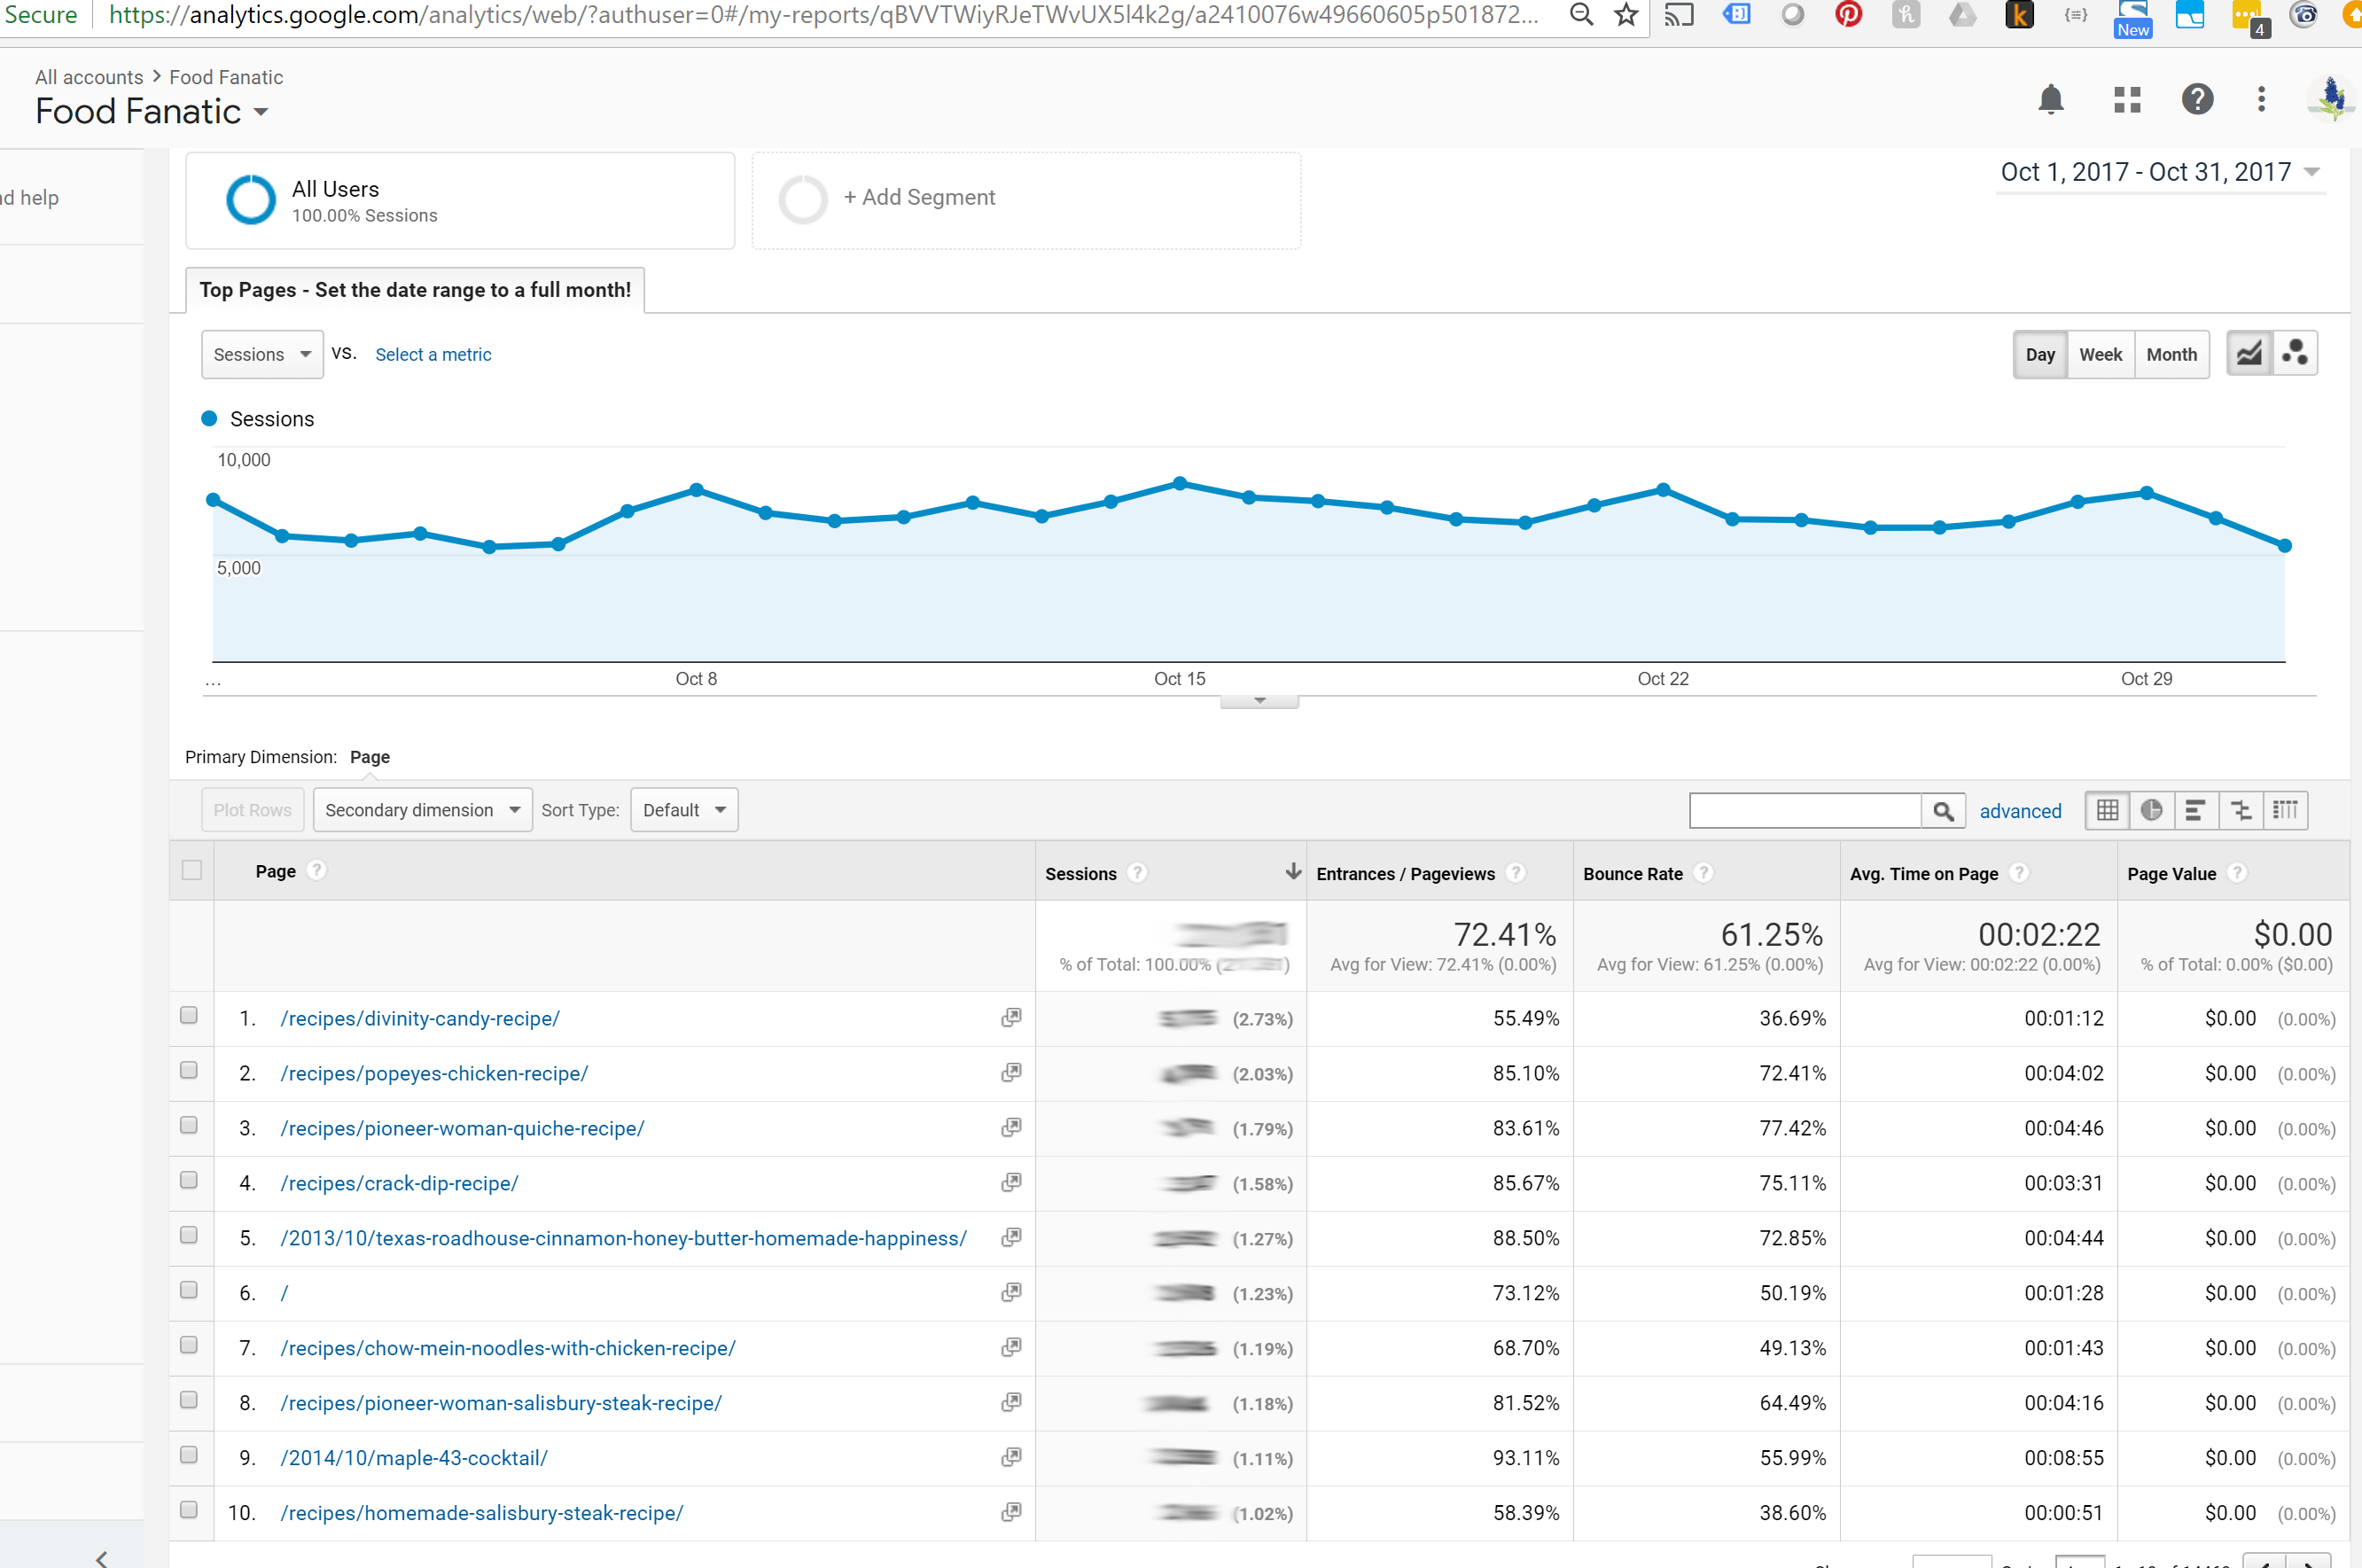The width and height of the screenshot is (2362, 1568).
Task: Check the row checkbox for crack-dip-recipe
Action: click(189, 1180)
